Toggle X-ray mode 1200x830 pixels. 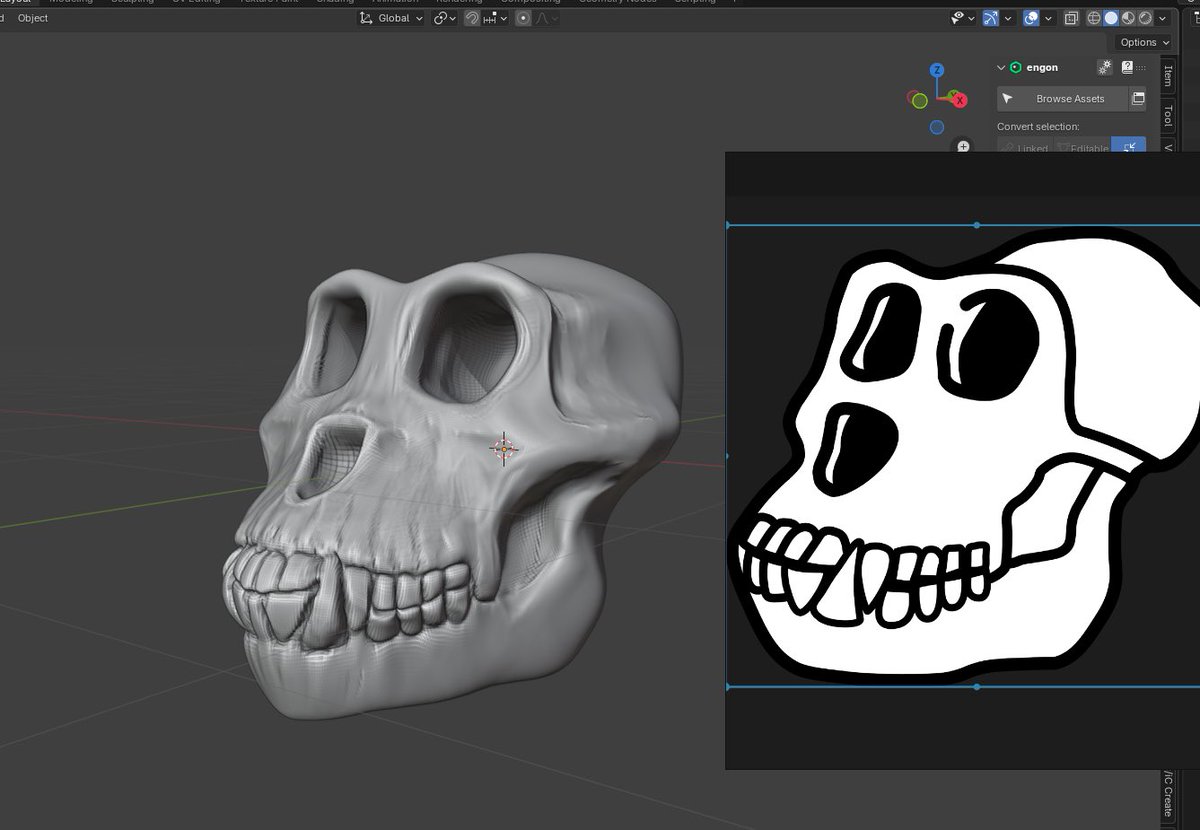coord(1071,18)
